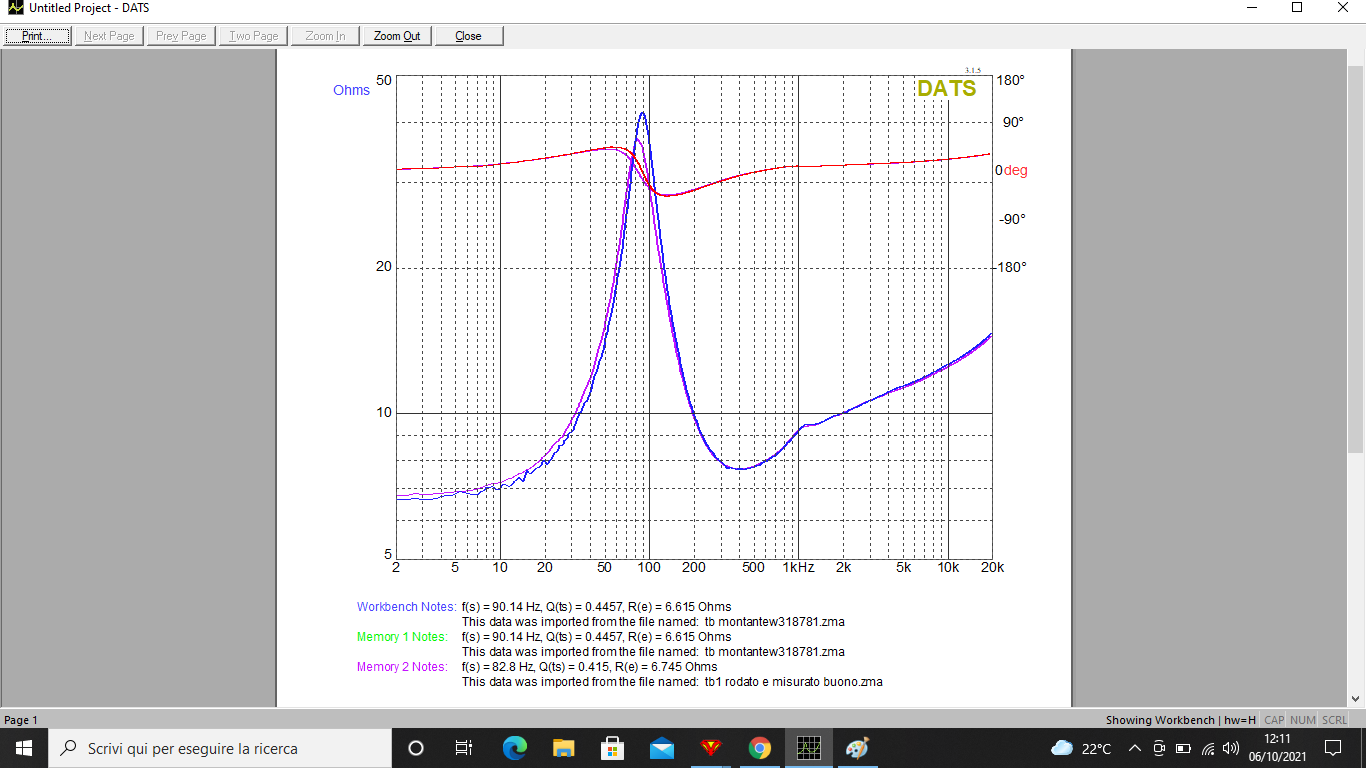Click the 'Page 1' status bar text
The height and width of the screenshot is (768, 1366).
tap(21, 720)
